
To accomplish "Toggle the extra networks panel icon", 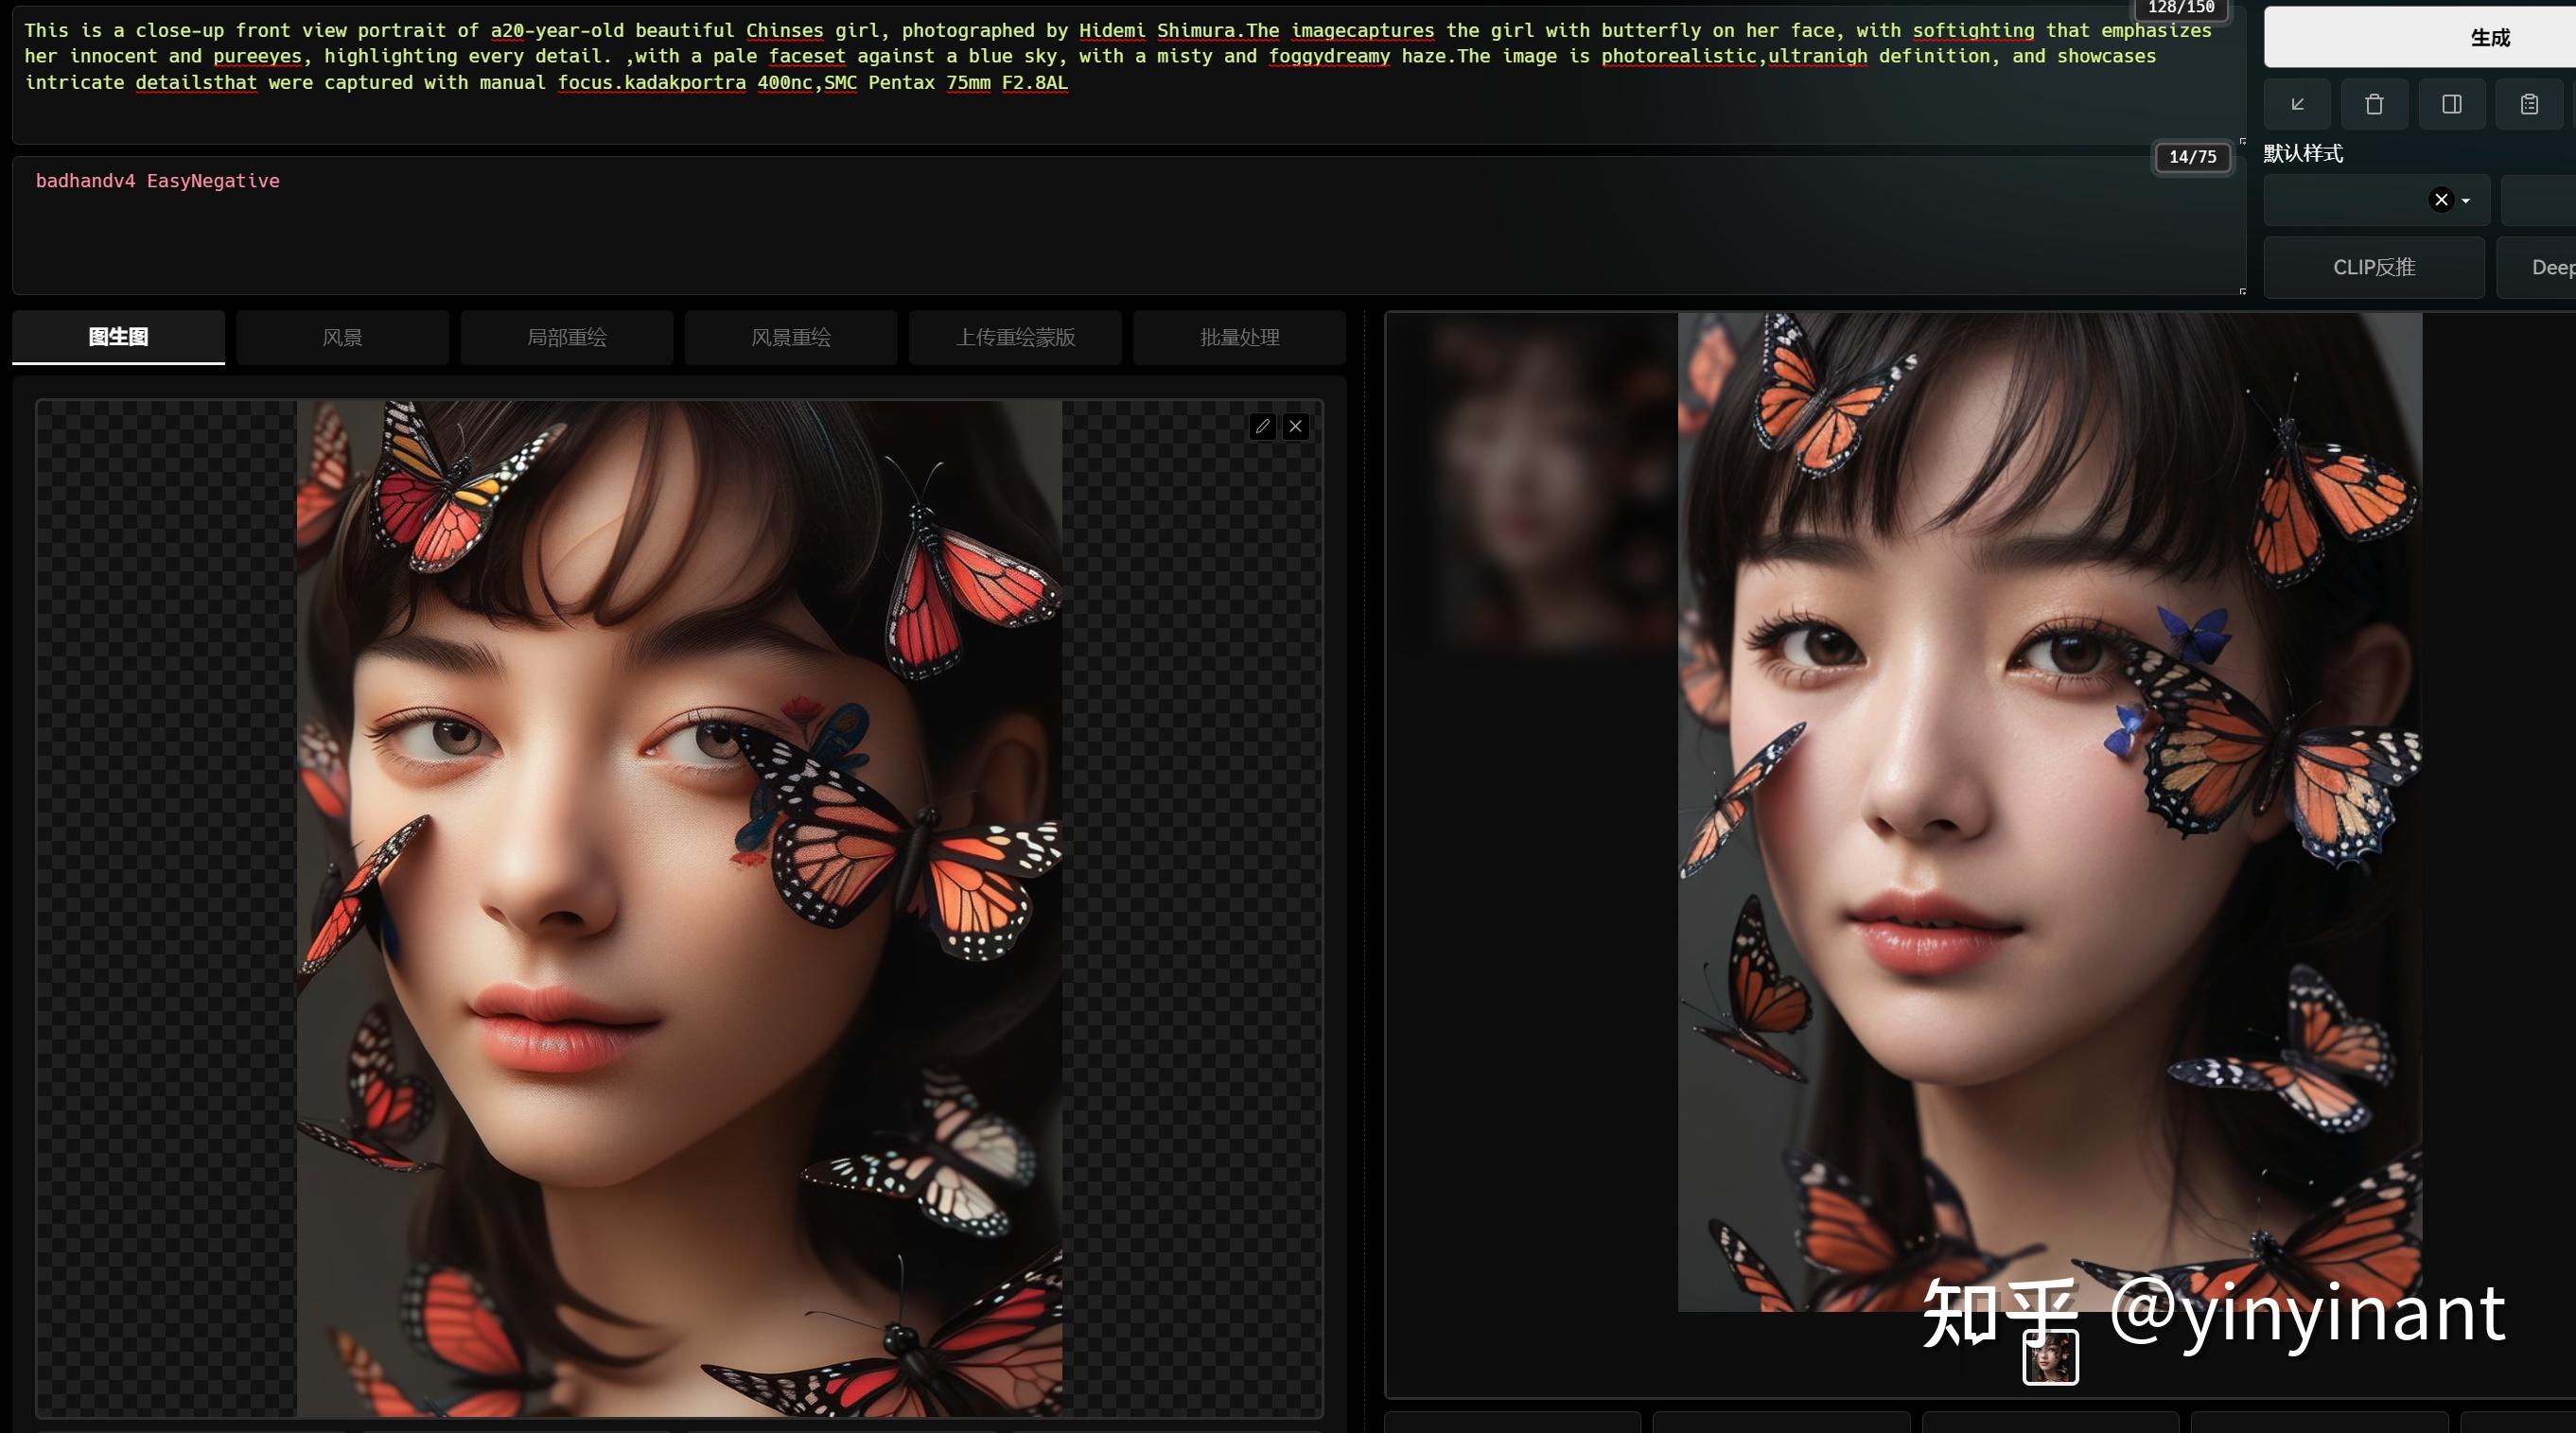I will pos(2451,104).
